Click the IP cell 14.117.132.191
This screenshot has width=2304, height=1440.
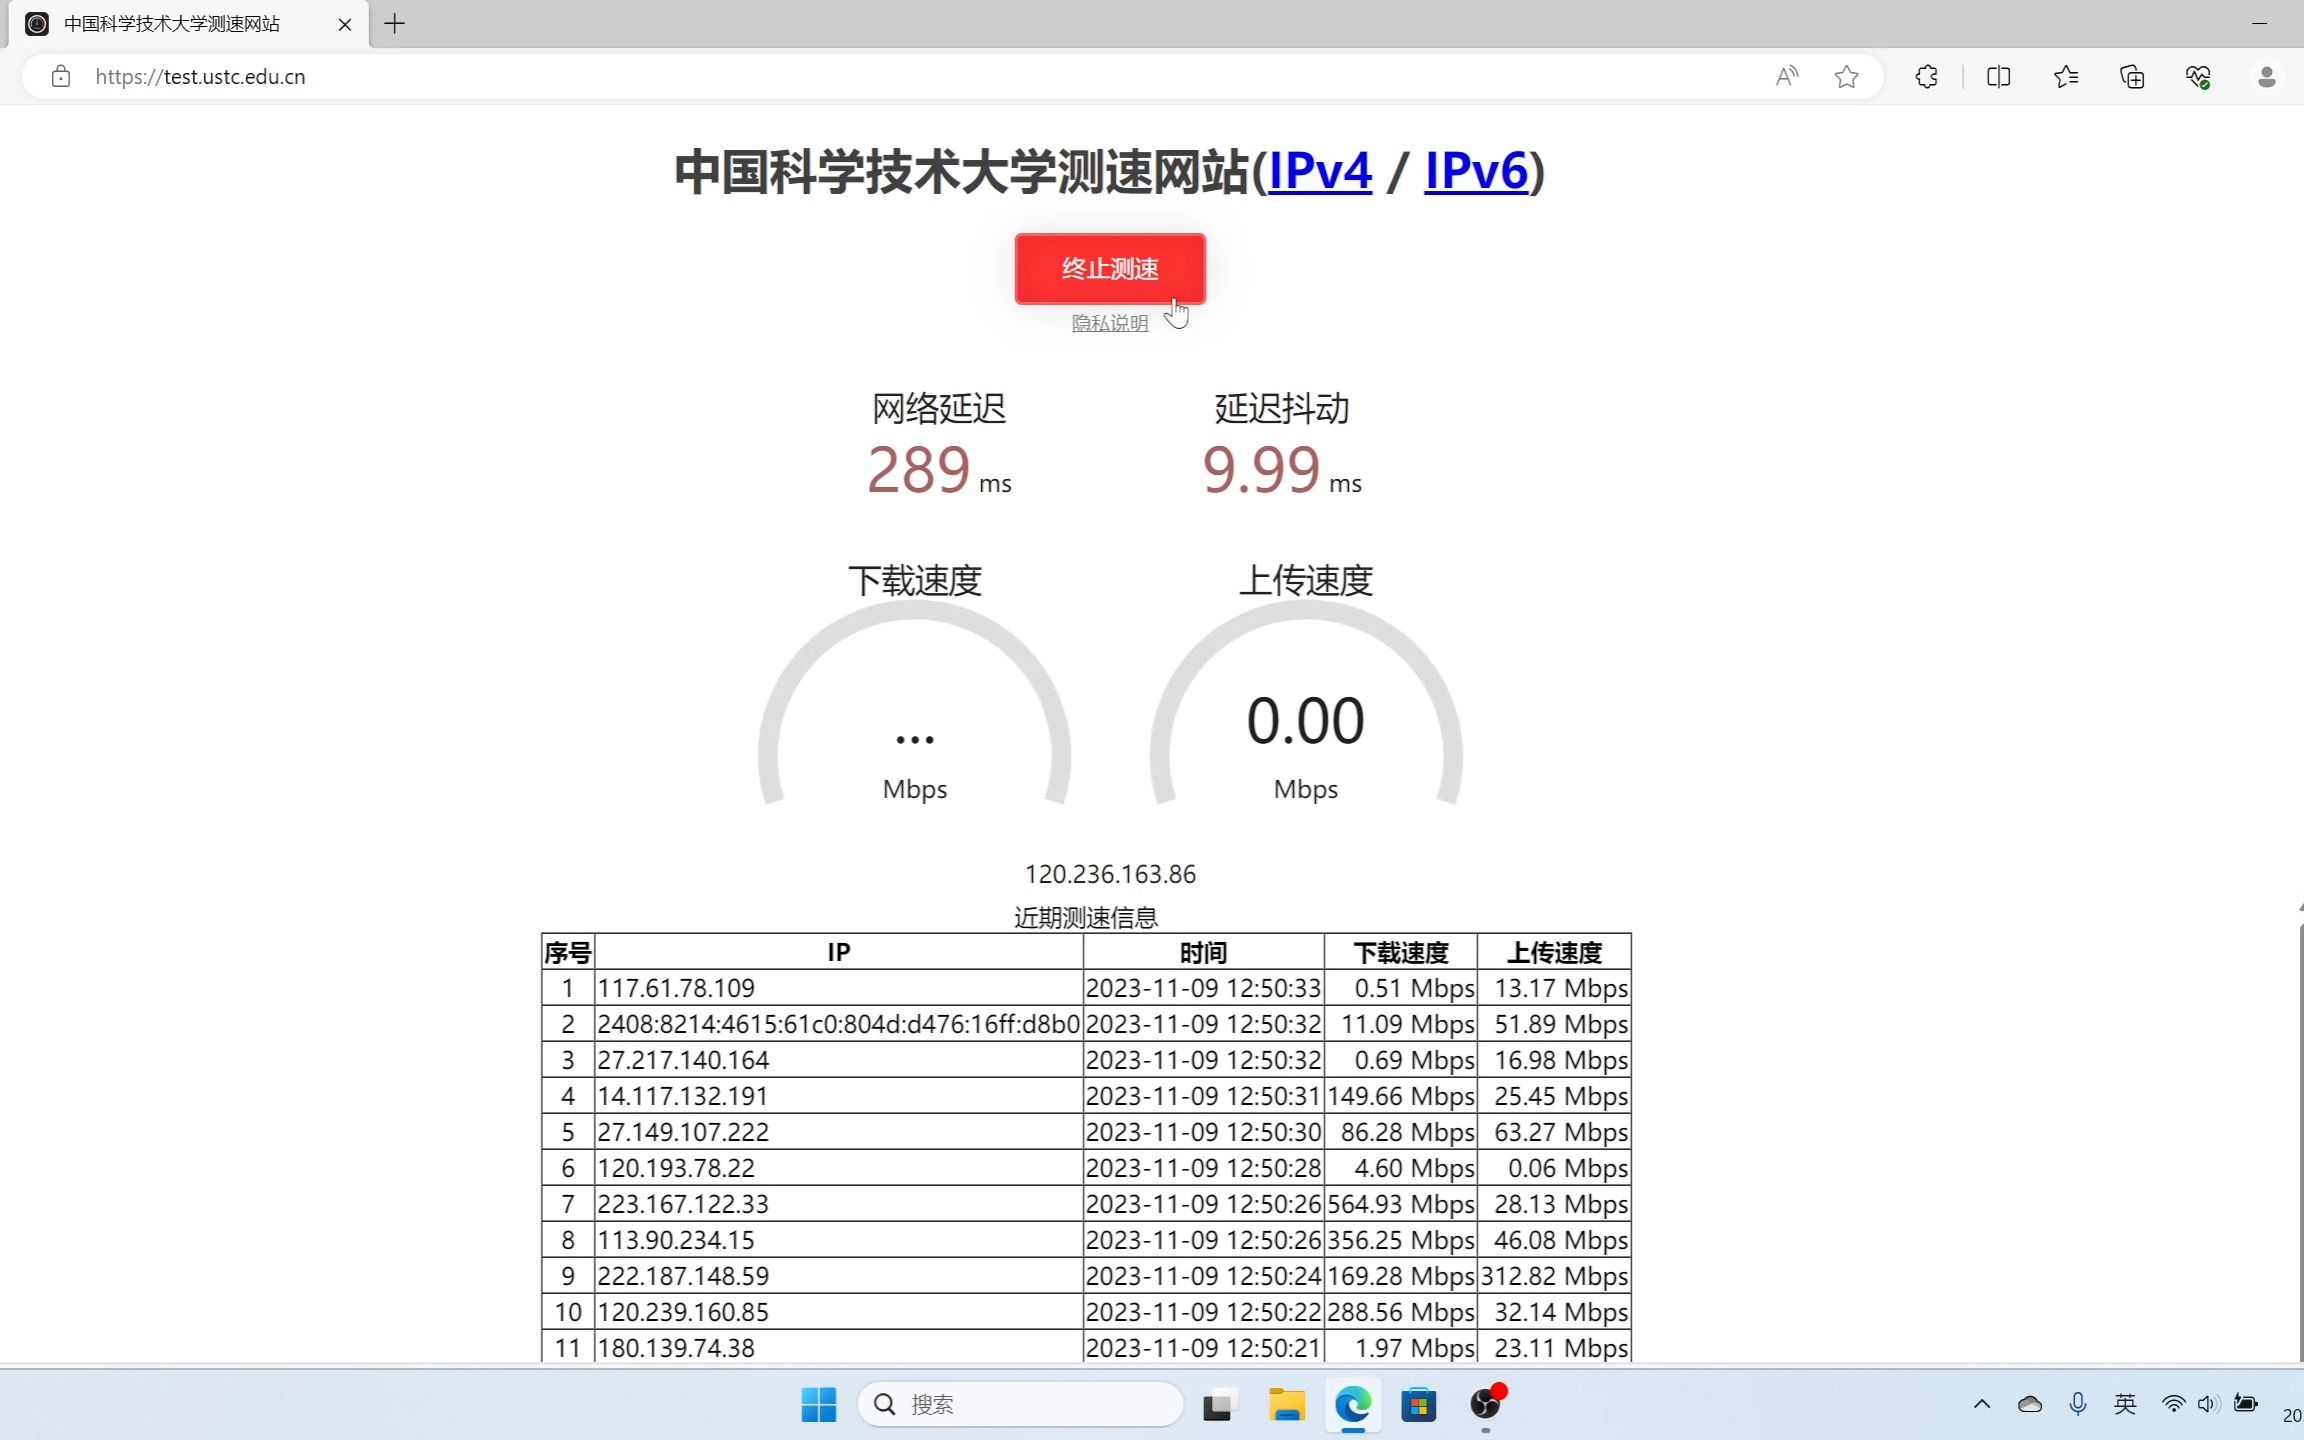pyautogui.click(x=839, y=1096)
